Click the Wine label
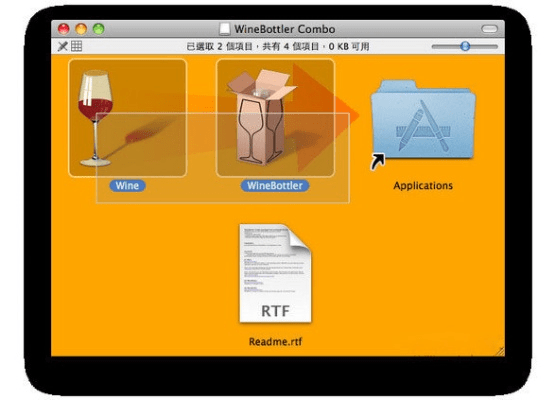This screenshot has width=555, height=400. tap(127, 185)
